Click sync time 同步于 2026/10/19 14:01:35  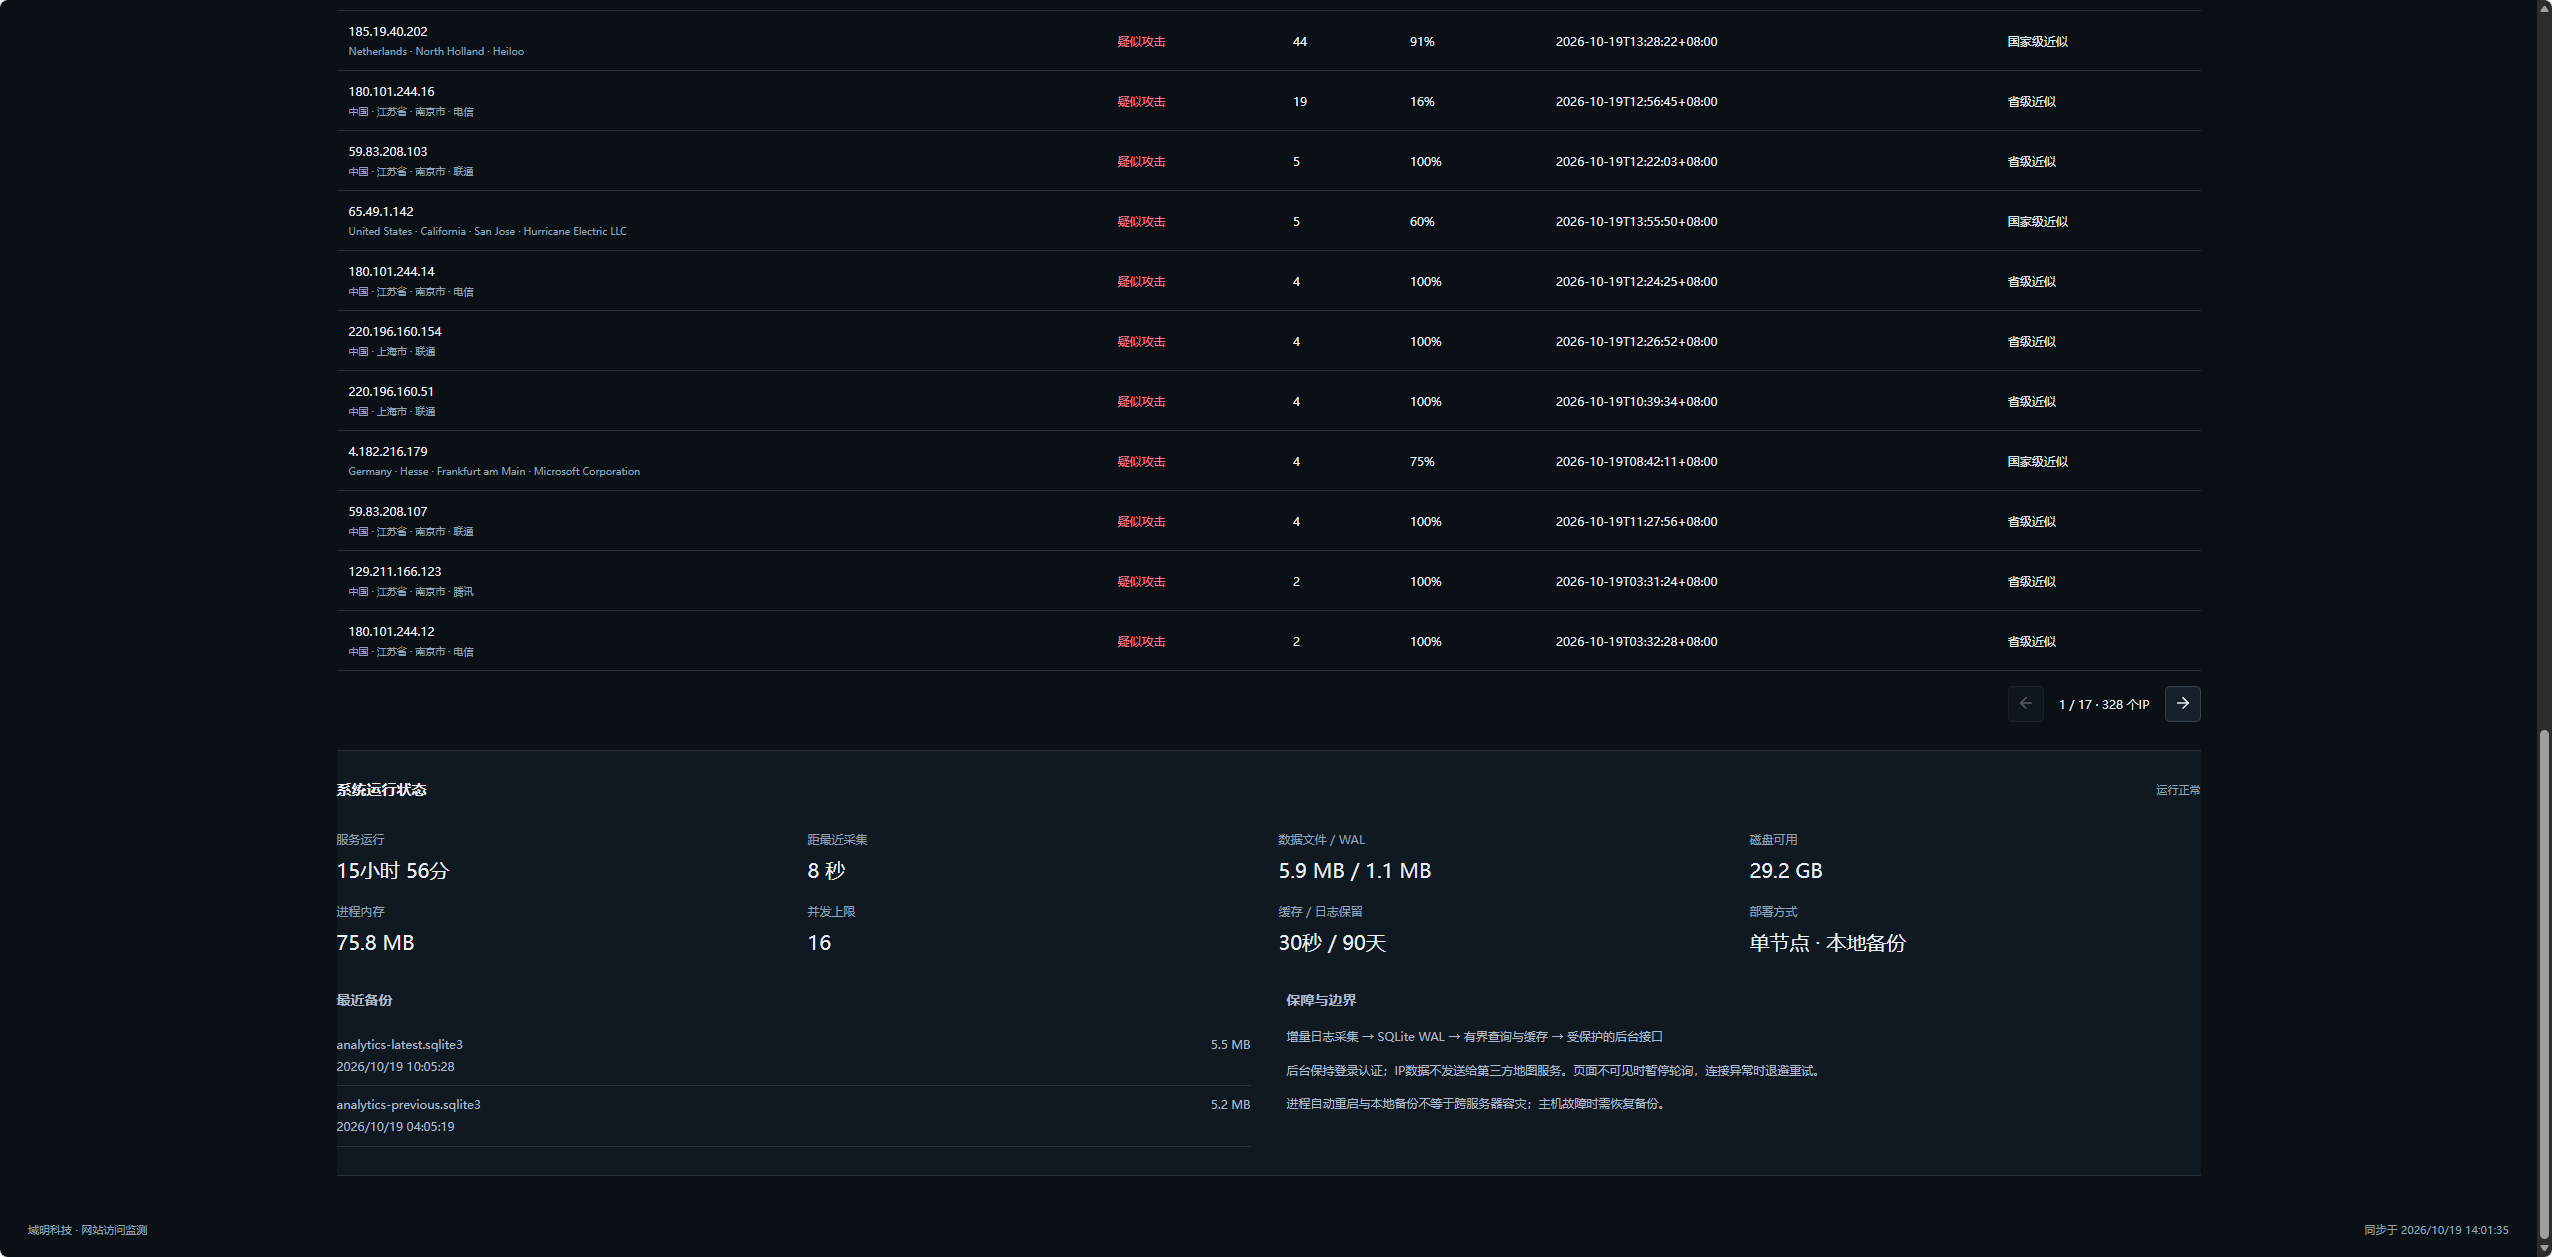(2436, 1230)
